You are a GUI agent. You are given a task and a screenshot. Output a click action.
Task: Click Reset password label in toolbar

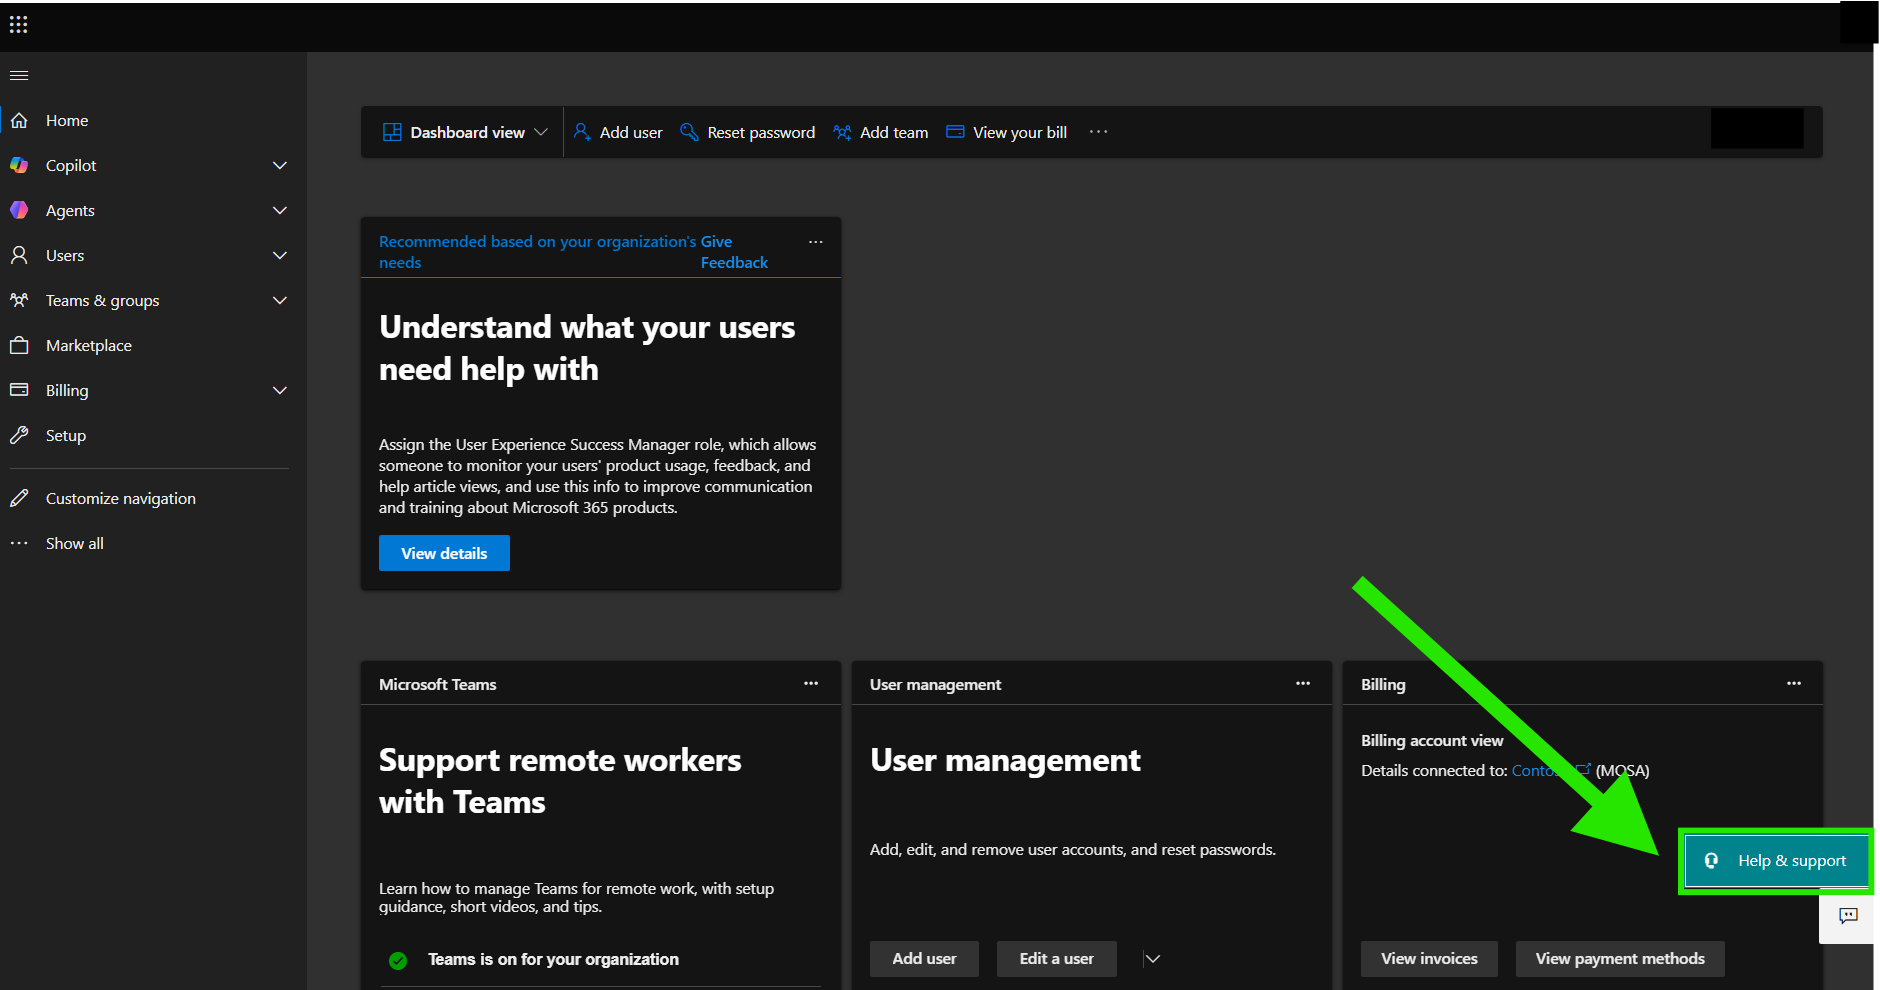[761, 132]
